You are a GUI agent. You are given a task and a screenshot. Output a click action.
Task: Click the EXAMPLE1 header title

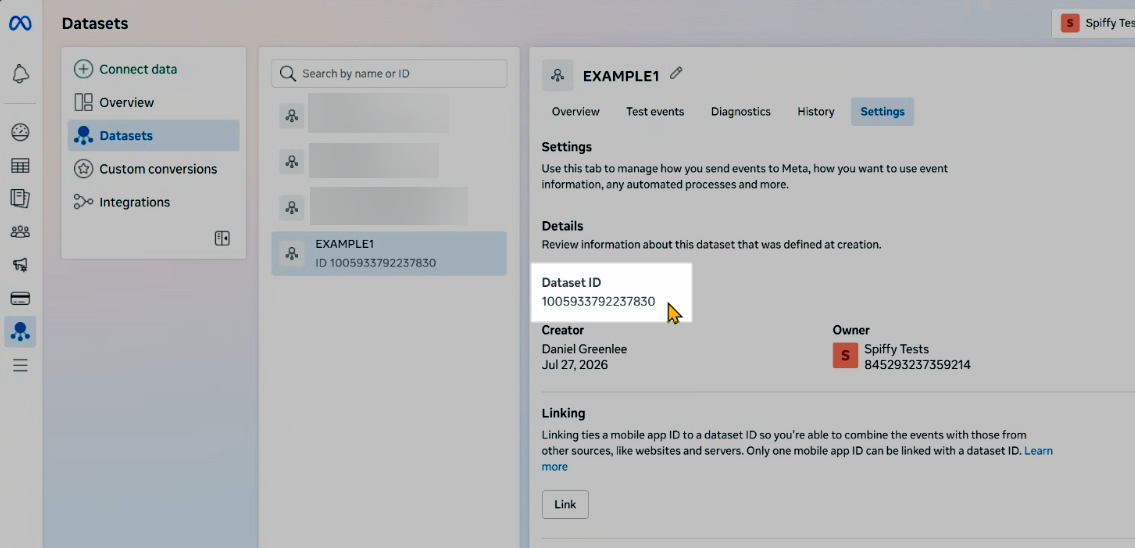(621, 75)
